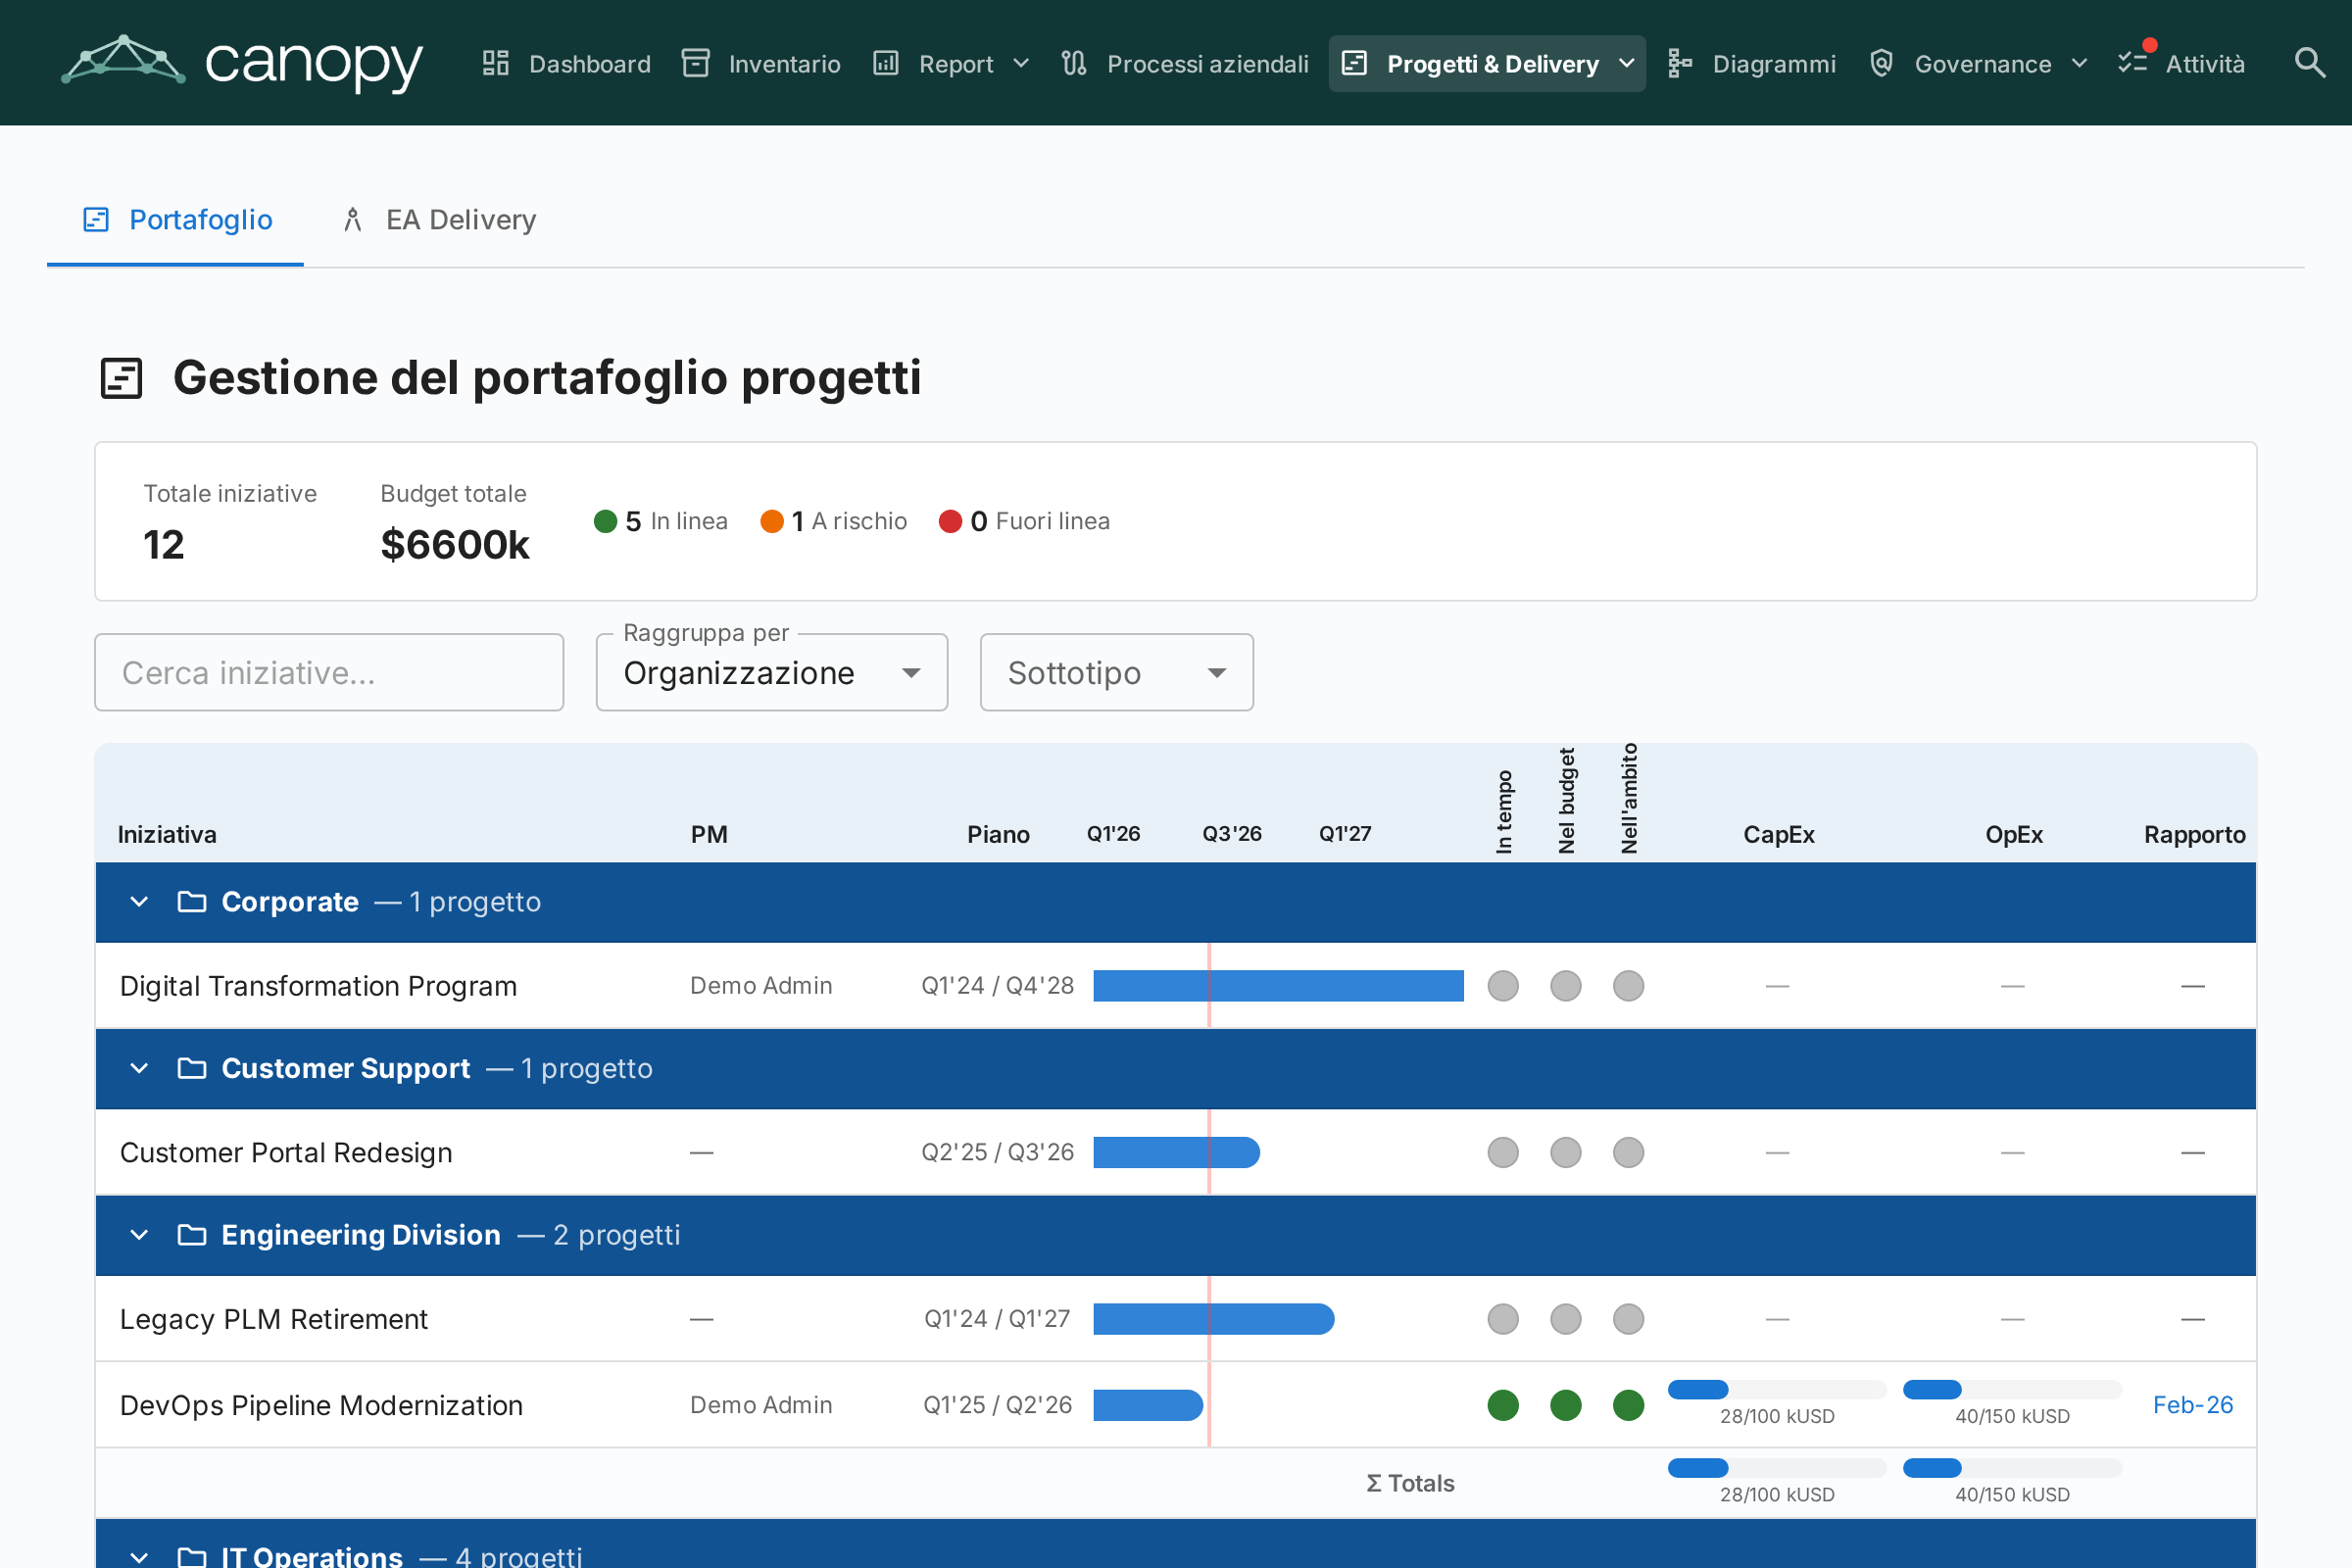Viewport: 2352px width, 1568px height.
Task: Click the Processi aziendali flow icon
Action: click(x=1073, y=63)
